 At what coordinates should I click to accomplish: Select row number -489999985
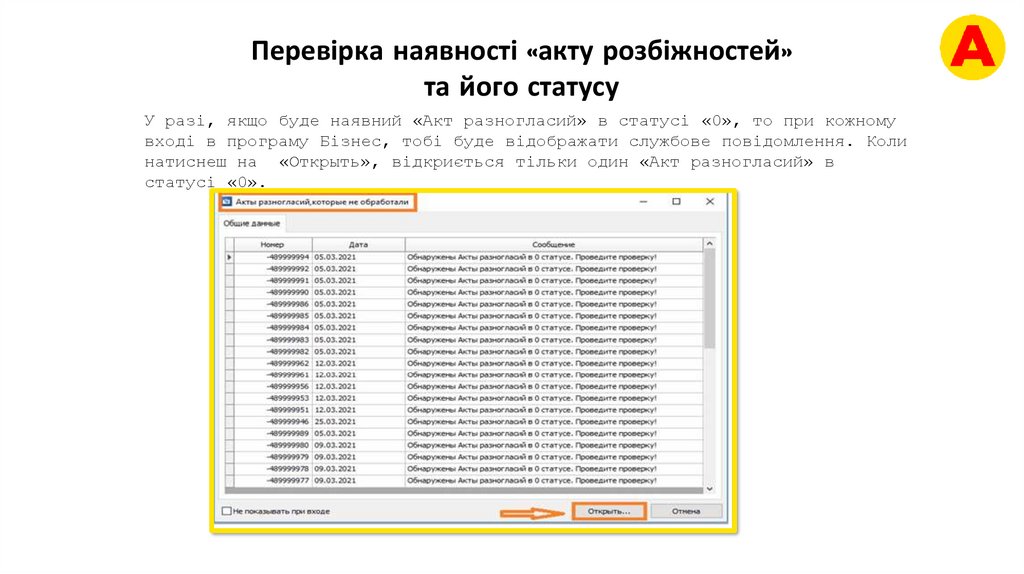[464, 316]
